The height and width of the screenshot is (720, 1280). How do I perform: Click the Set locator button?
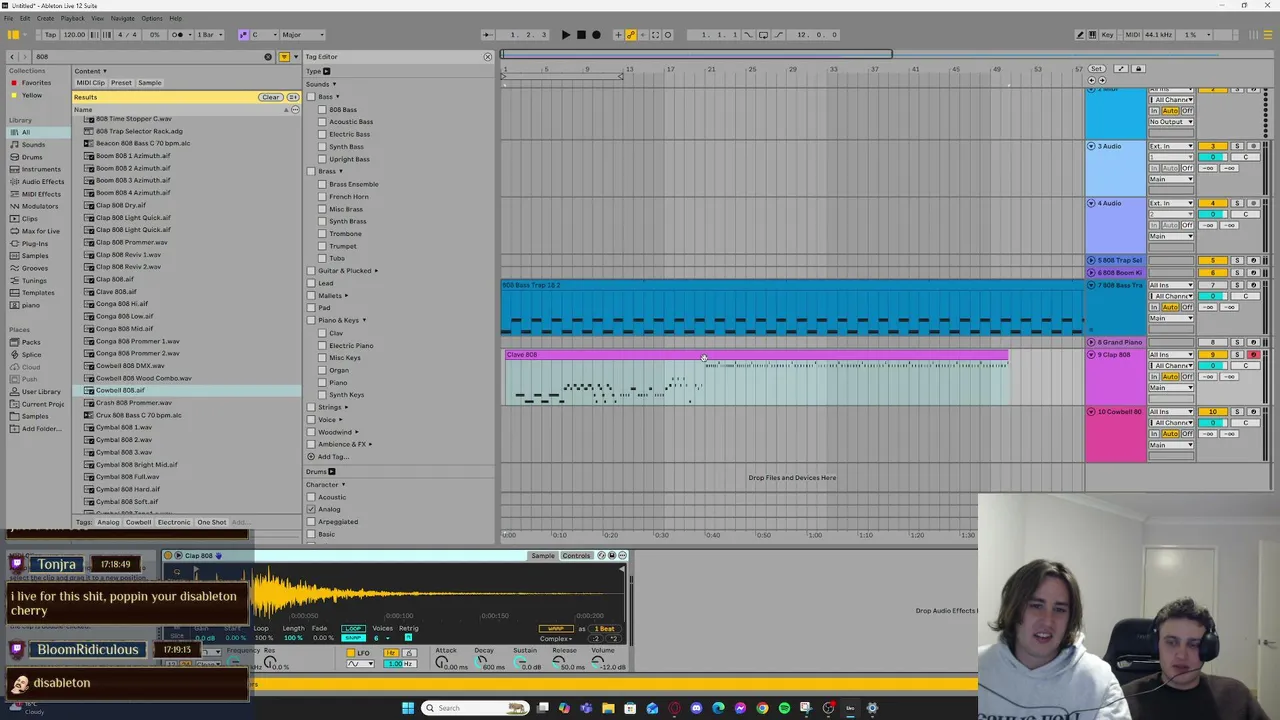coord(1097,69)
